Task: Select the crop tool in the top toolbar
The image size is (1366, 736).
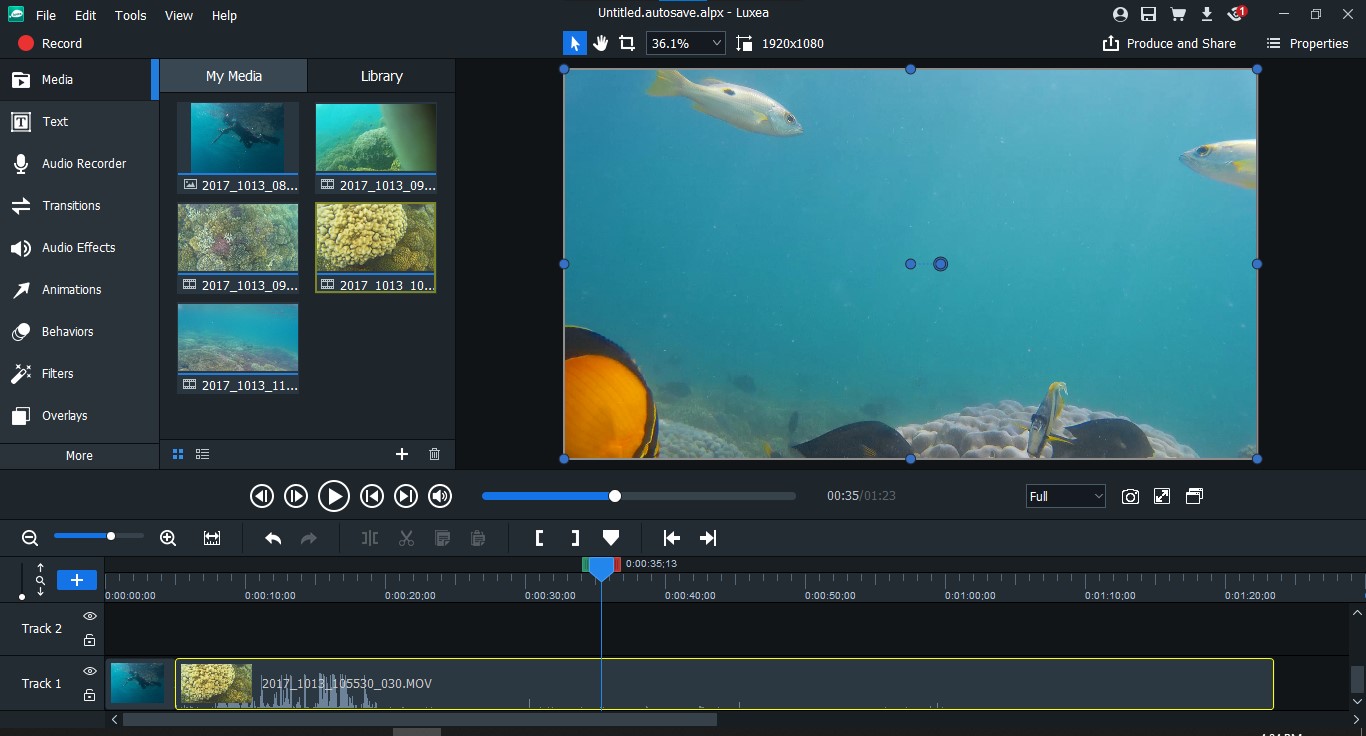Action: point(627,43)
